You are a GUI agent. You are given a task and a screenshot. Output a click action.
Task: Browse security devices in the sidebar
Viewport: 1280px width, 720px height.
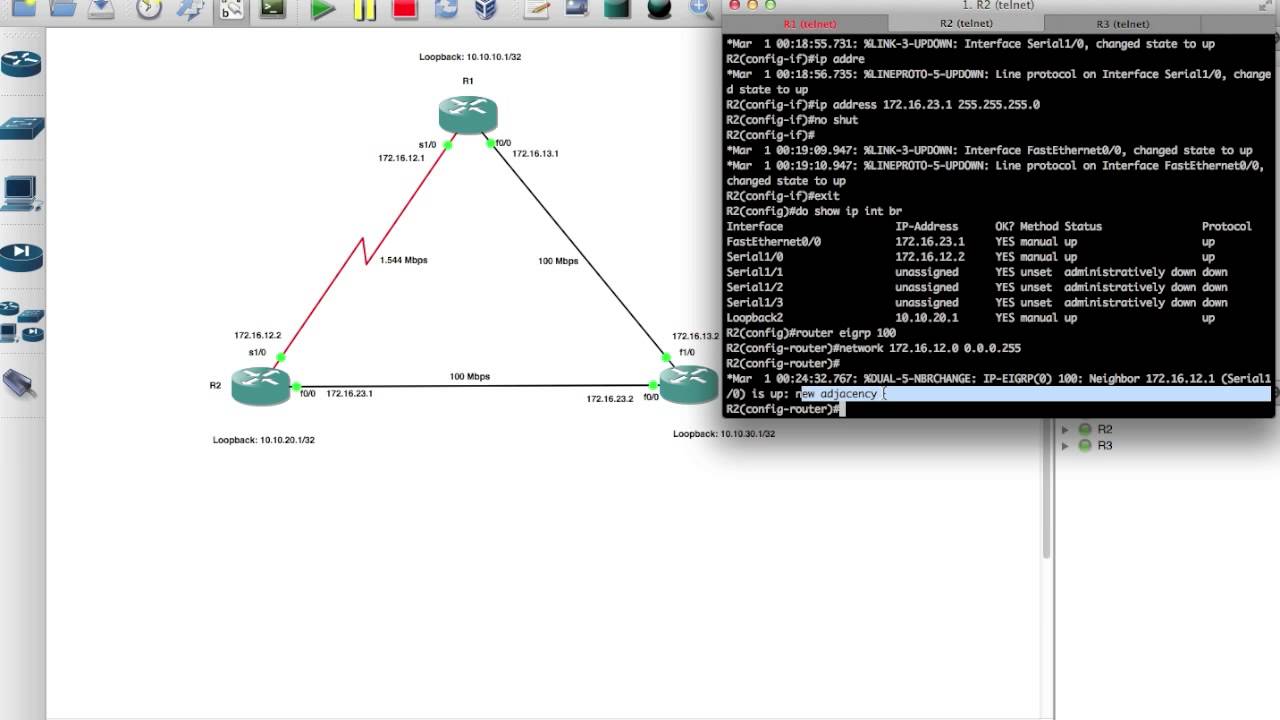pos(21,257)
